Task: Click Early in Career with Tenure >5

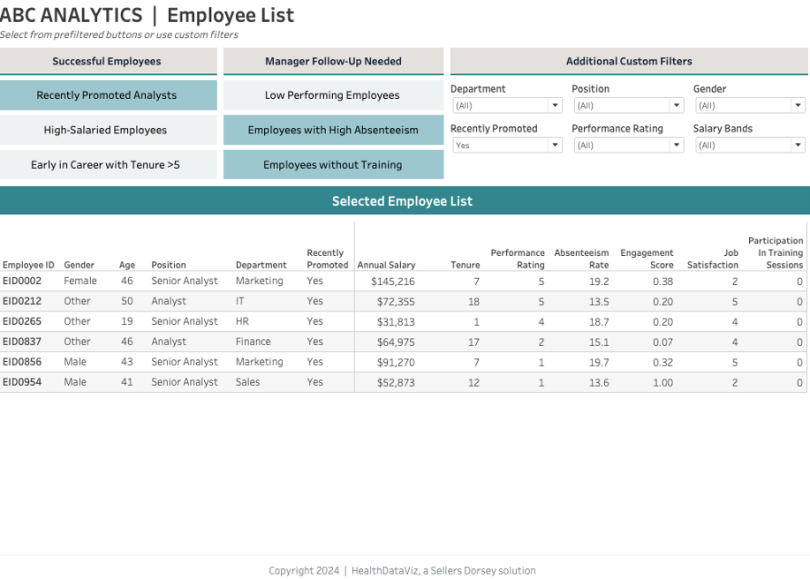Action: click(x=107, y=165)
